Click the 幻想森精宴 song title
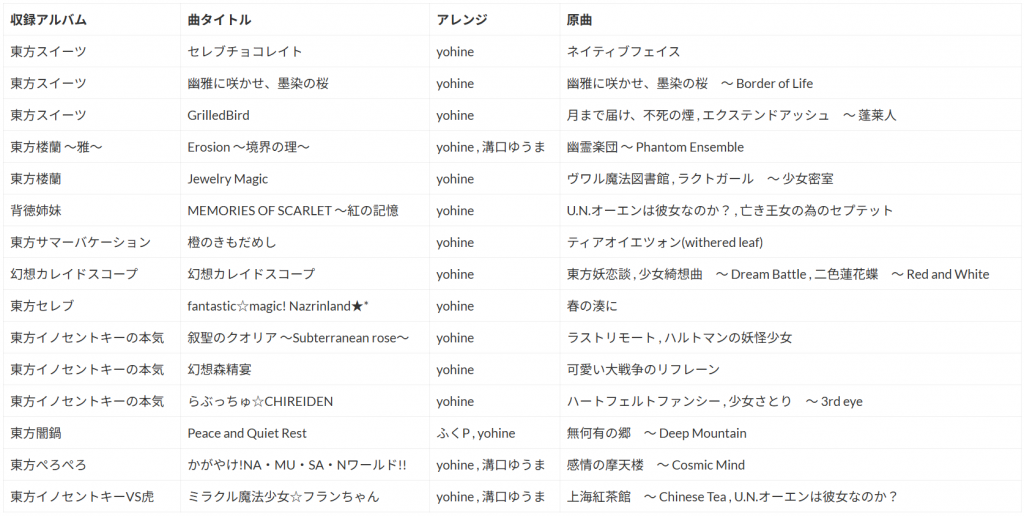The height and width of the screenshot is (516, 1024). pyautogui.click(x=219, y=370)
